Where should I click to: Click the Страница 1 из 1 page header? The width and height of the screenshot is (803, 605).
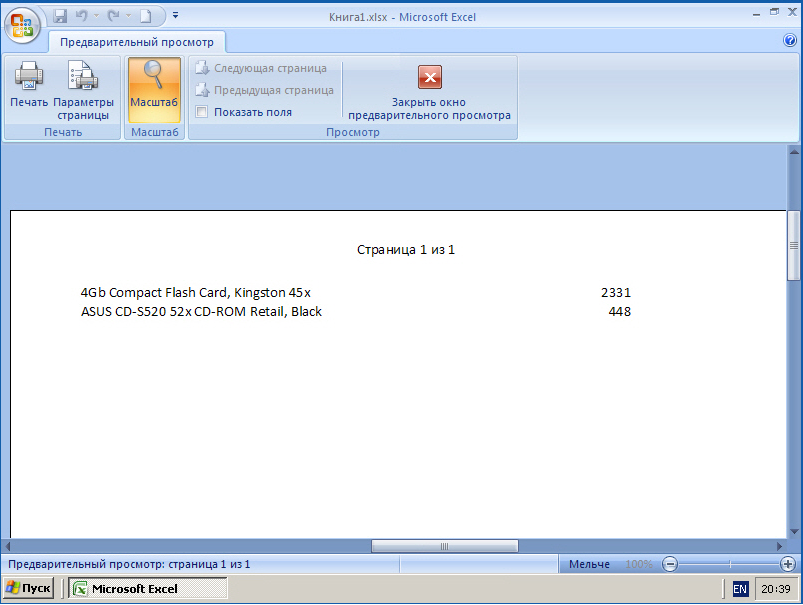click(406, 249)
